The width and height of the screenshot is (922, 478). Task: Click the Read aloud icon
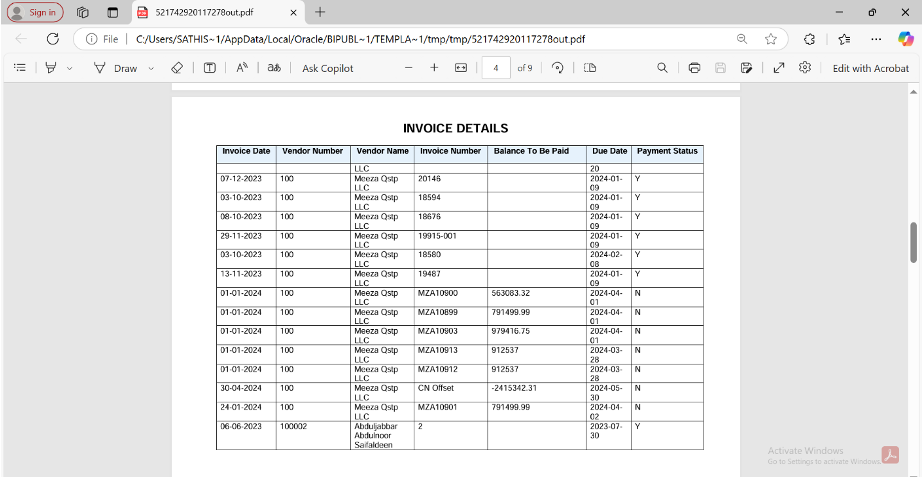242,68
